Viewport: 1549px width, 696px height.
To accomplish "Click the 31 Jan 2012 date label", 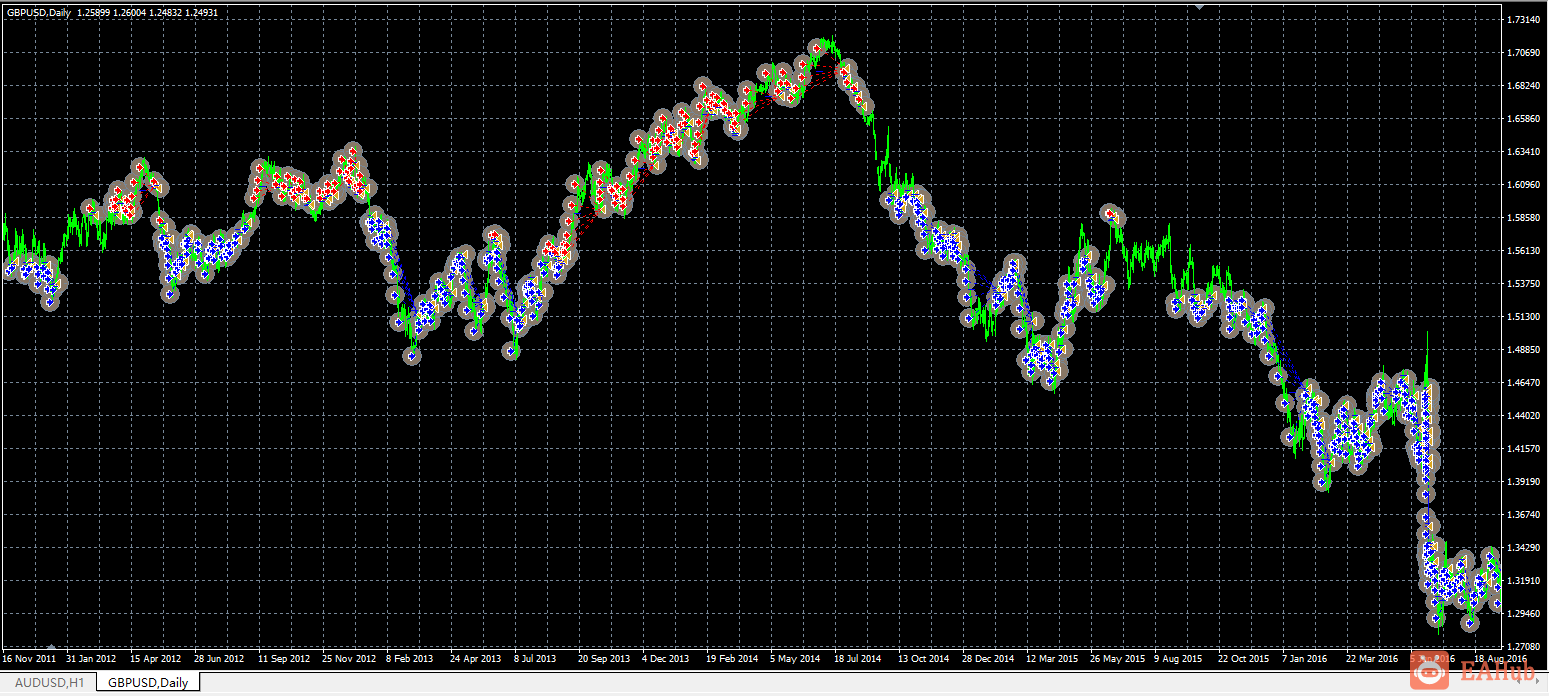I will click(x=90, y=659).
